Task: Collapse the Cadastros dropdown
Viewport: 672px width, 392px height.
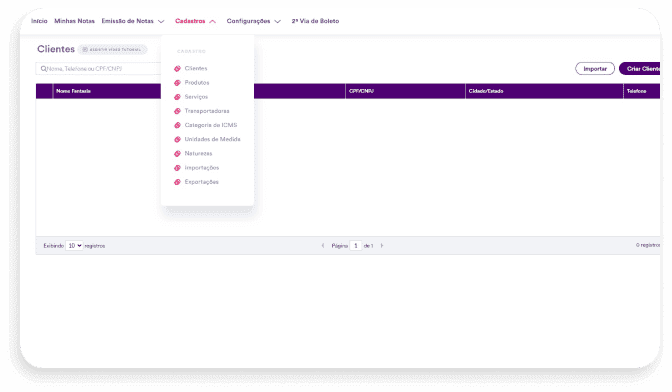Action: point(195,21)
